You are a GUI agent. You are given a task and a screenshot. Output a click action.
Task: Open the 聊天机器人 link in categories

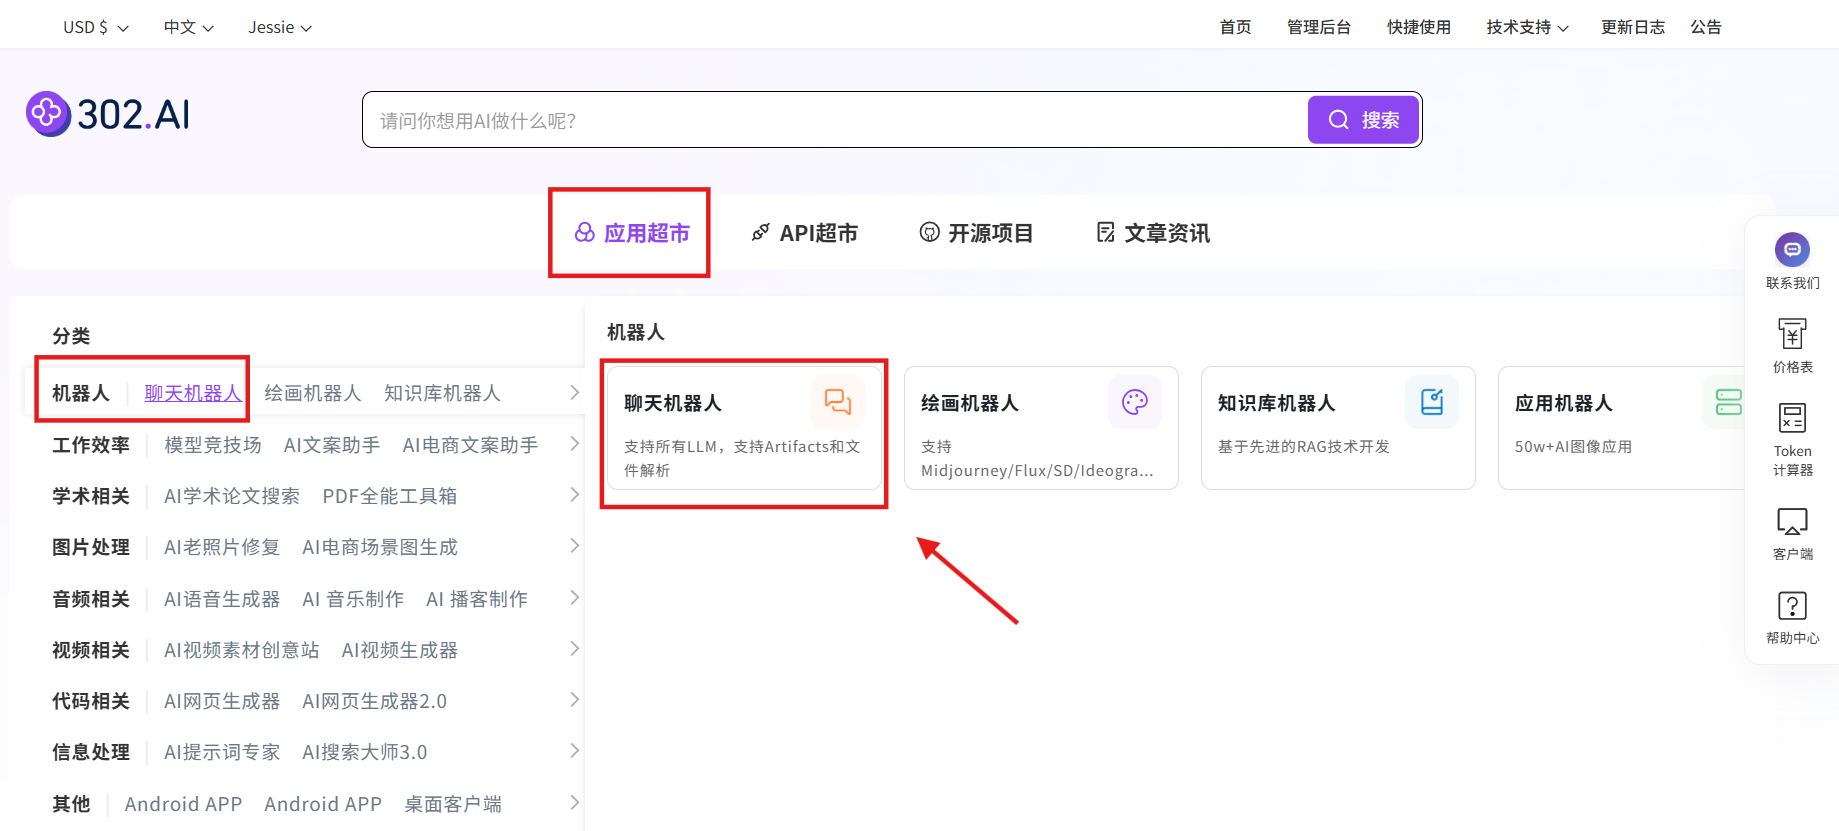tap(193, 393)
